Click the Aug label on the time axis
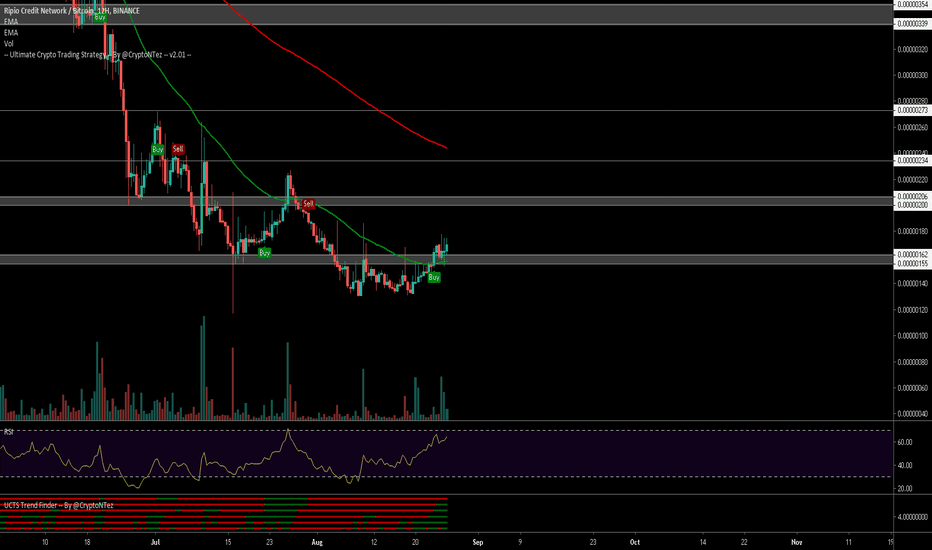The height and width of the screenshot is (550, 932). [317, 542]
